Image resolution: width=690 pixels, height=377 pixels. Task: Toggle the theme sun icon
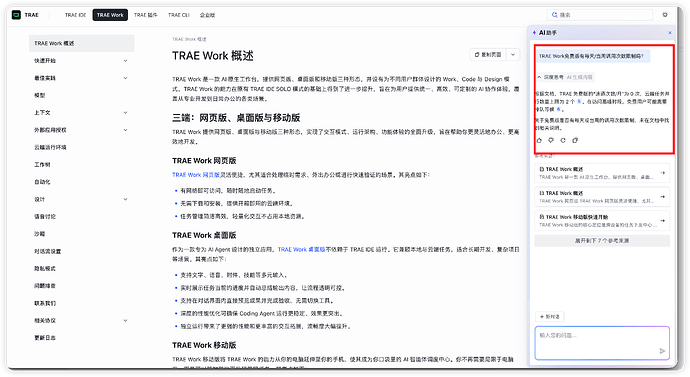point(665,15)
